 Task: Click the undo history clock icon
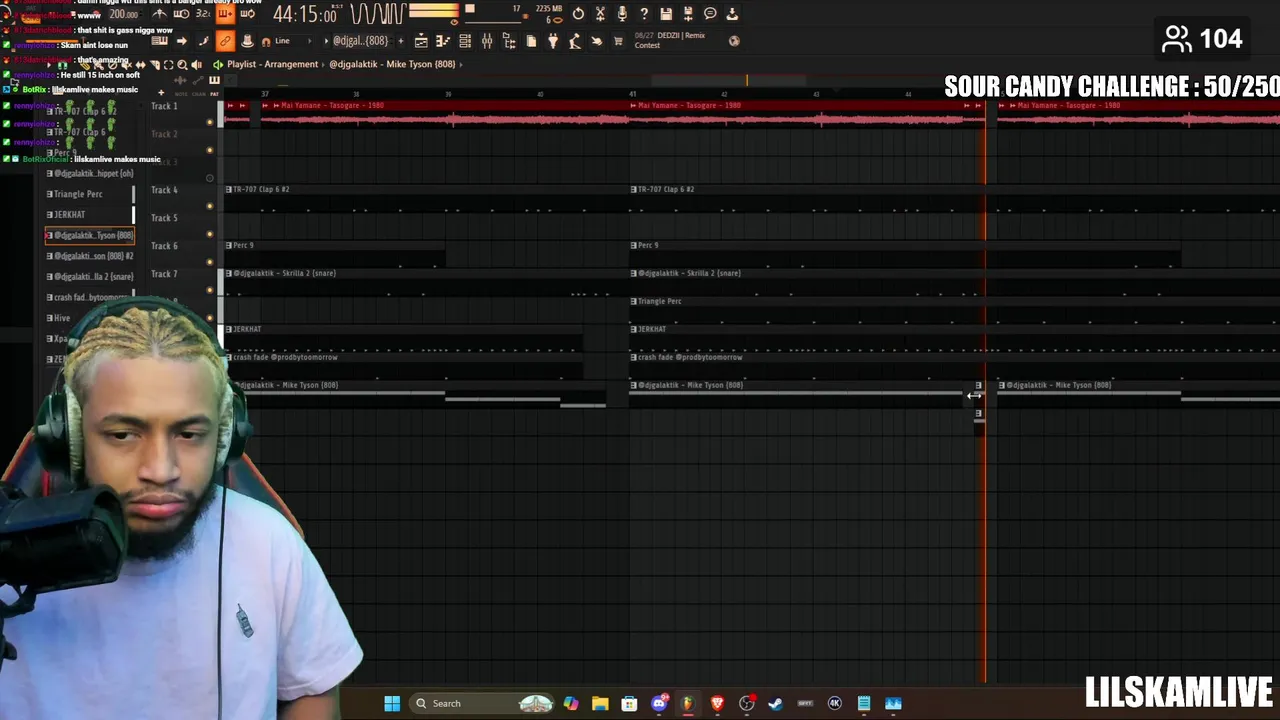pos(578,14)
